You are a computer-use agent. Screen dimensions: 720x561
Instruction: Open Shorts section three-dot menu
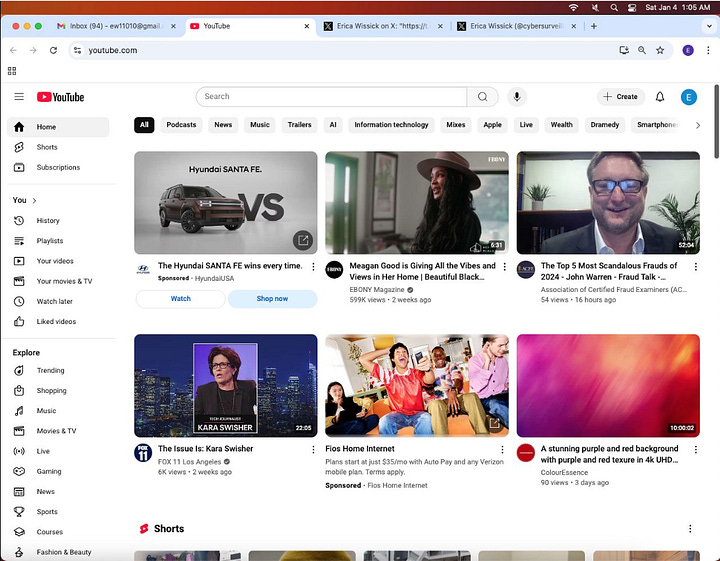click(x=690, y=529)
